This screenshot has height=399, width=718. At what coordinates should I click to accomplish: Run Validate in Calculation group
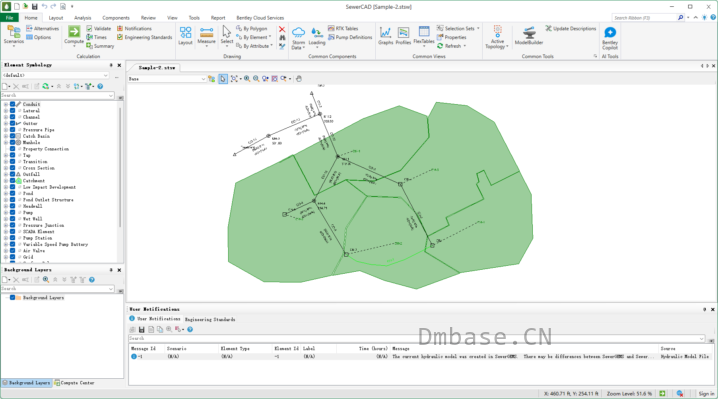click(98, 28)
